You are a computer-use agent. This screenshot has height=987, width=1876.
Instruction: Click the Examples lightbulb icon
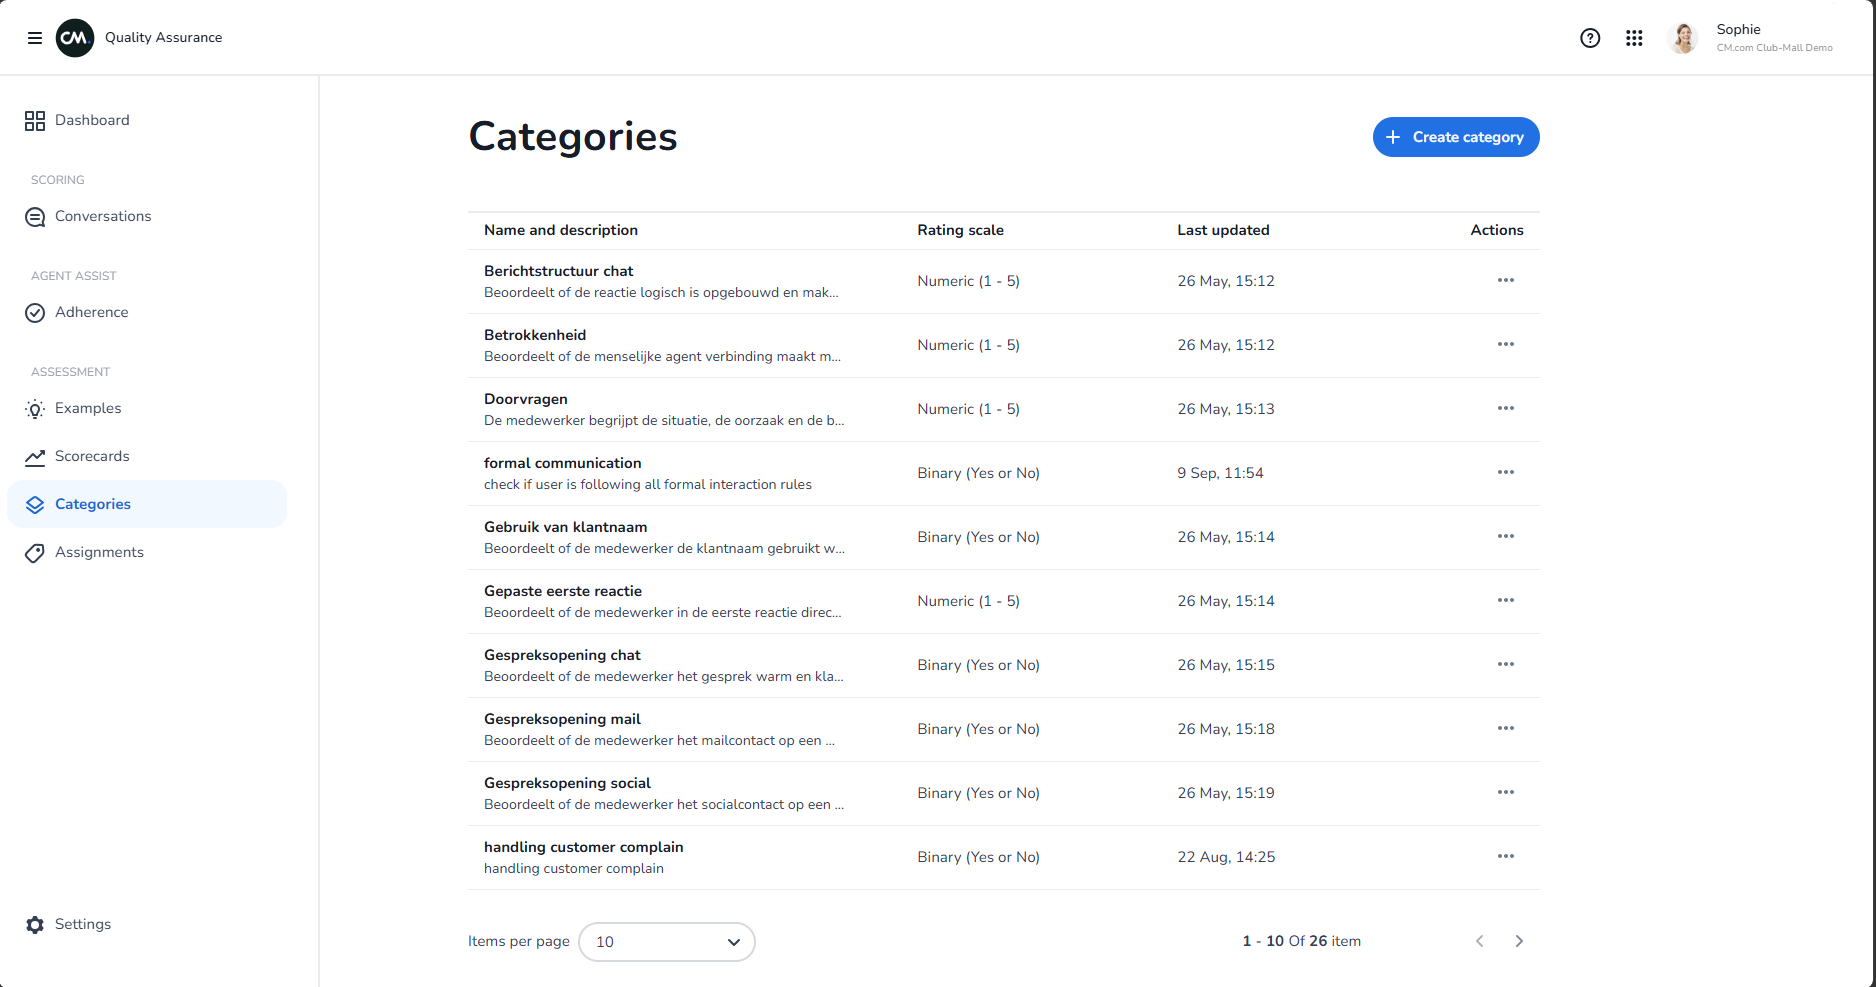[35, 409]
